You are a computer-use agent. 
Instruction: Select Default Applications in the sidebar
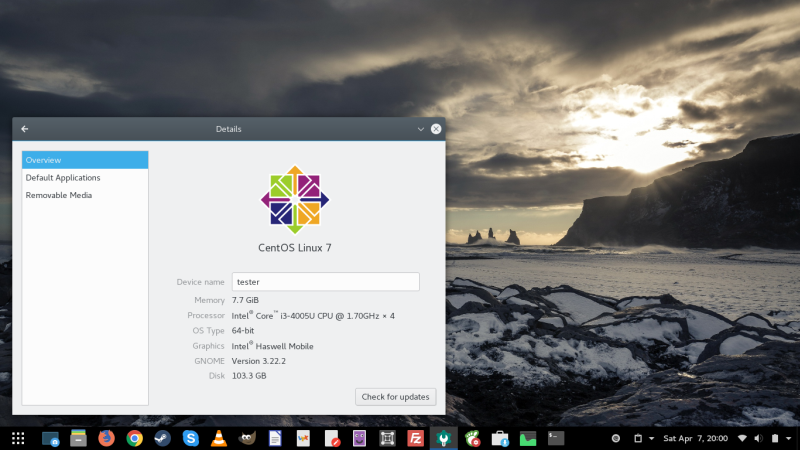point(63,178)
